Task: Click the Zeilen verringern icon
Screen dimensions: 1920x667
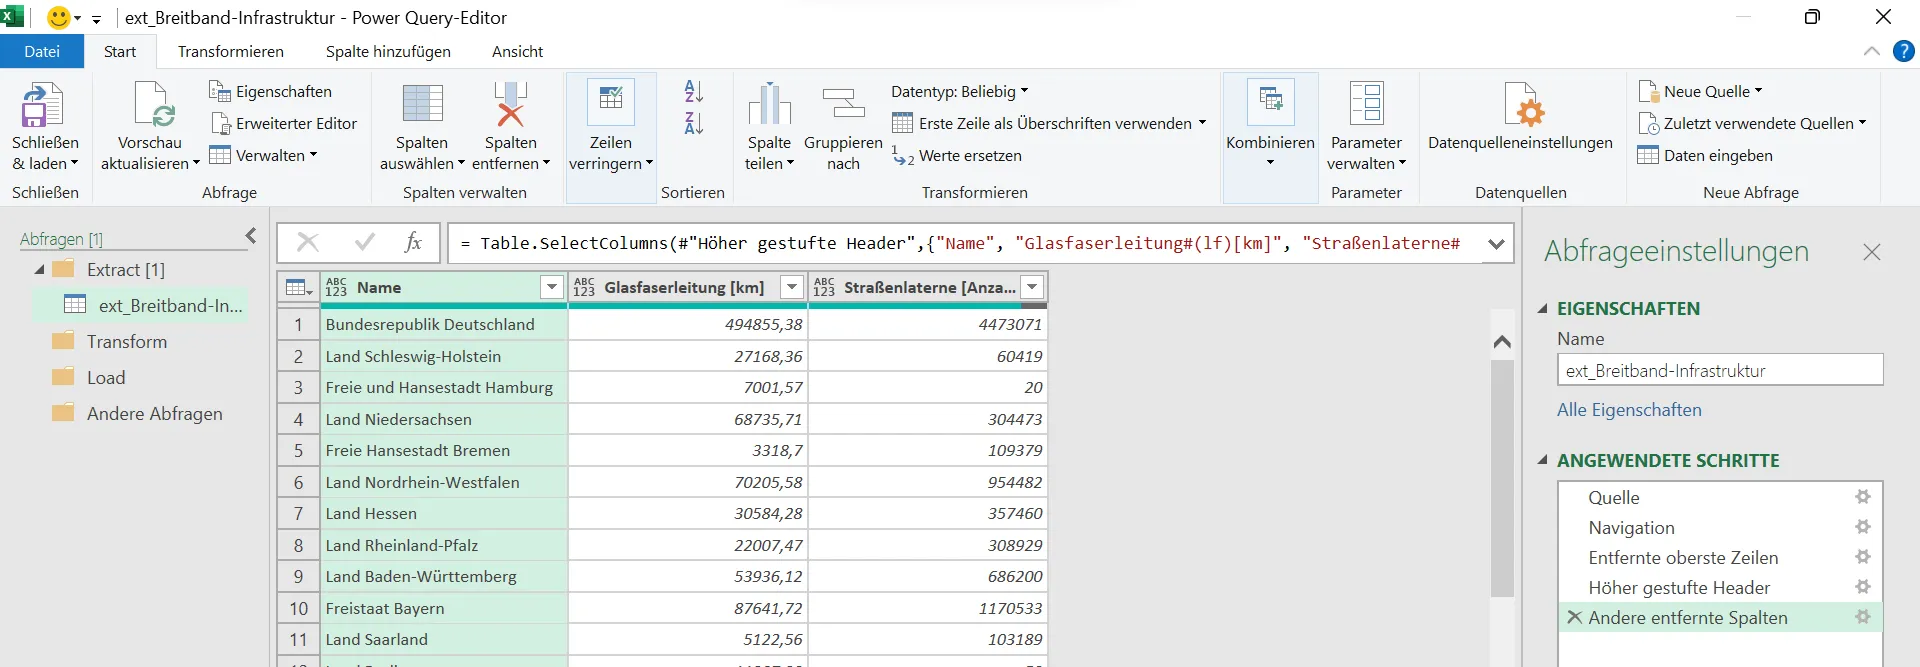Action: [x=611, y=102]
